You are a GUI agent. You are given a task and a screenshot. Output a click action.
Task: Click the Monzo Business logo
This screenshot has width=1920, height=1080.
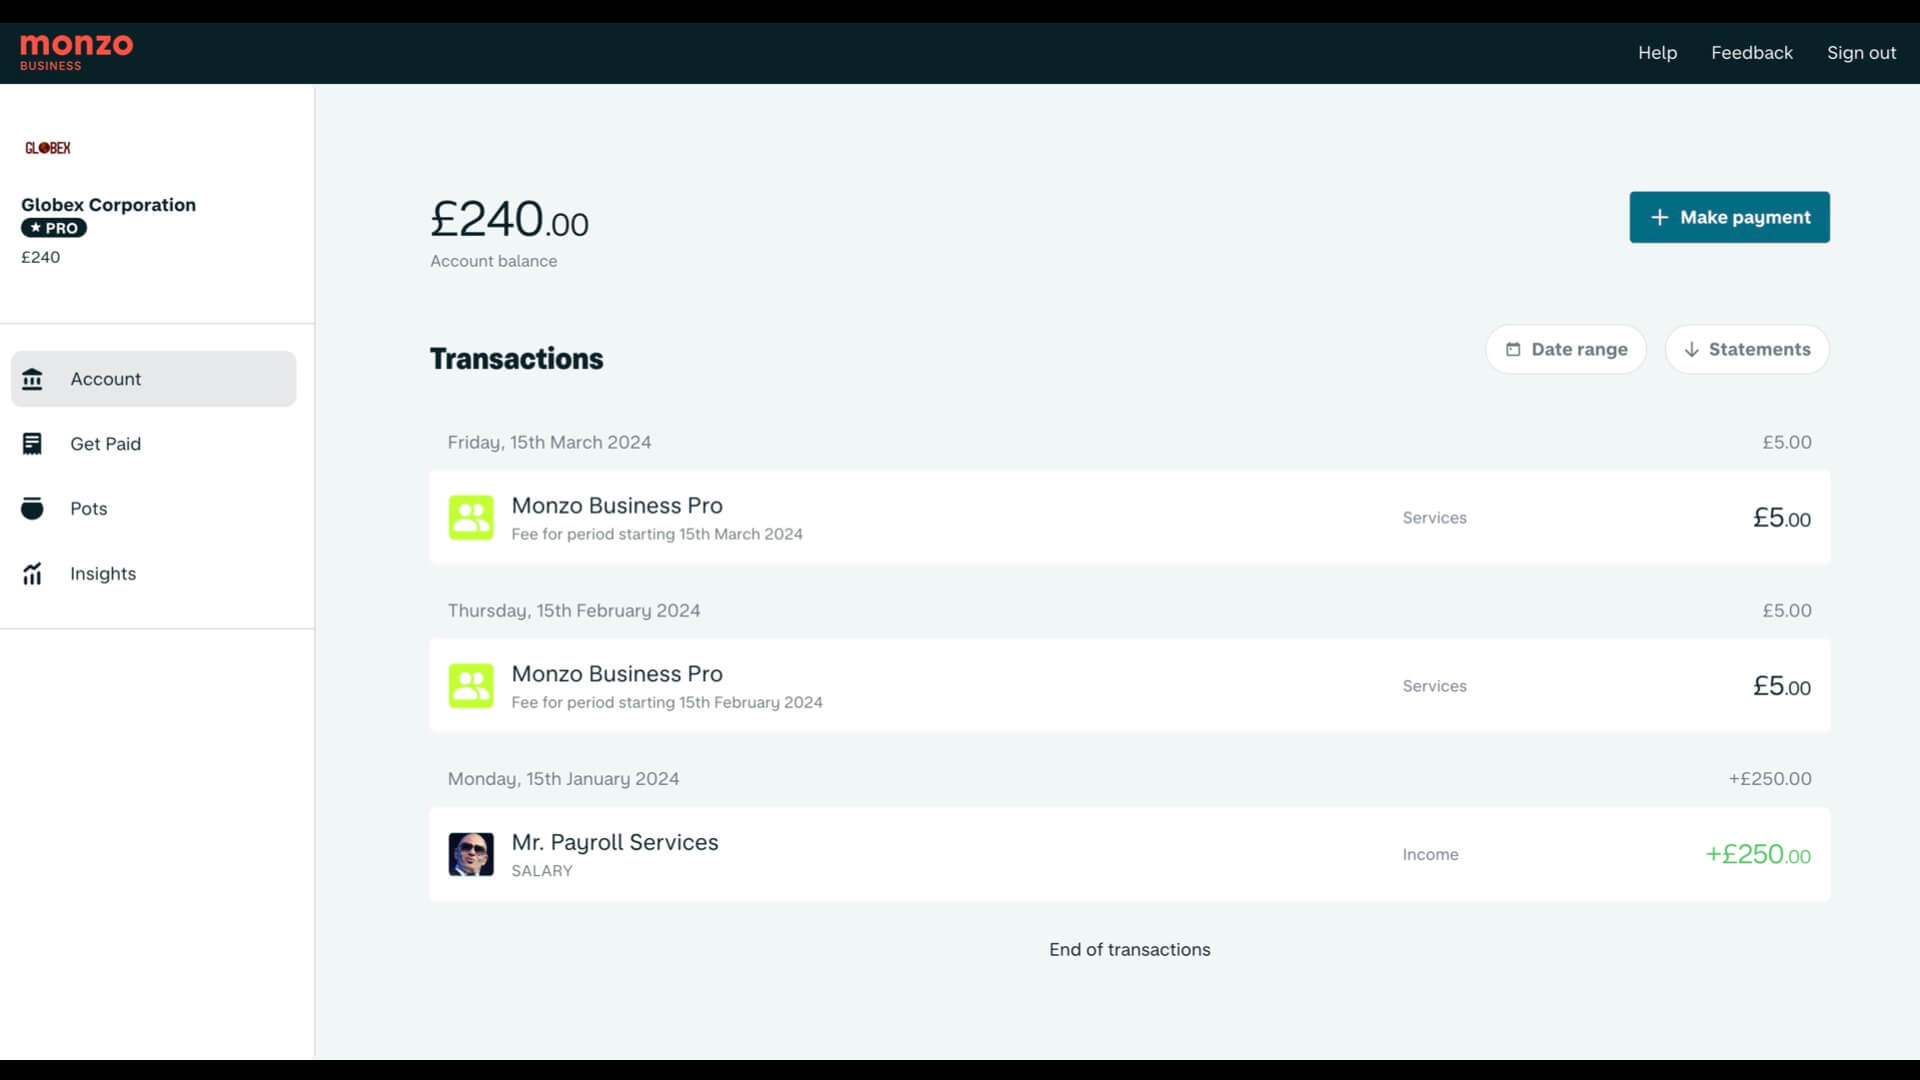click(x=76, y=53)
